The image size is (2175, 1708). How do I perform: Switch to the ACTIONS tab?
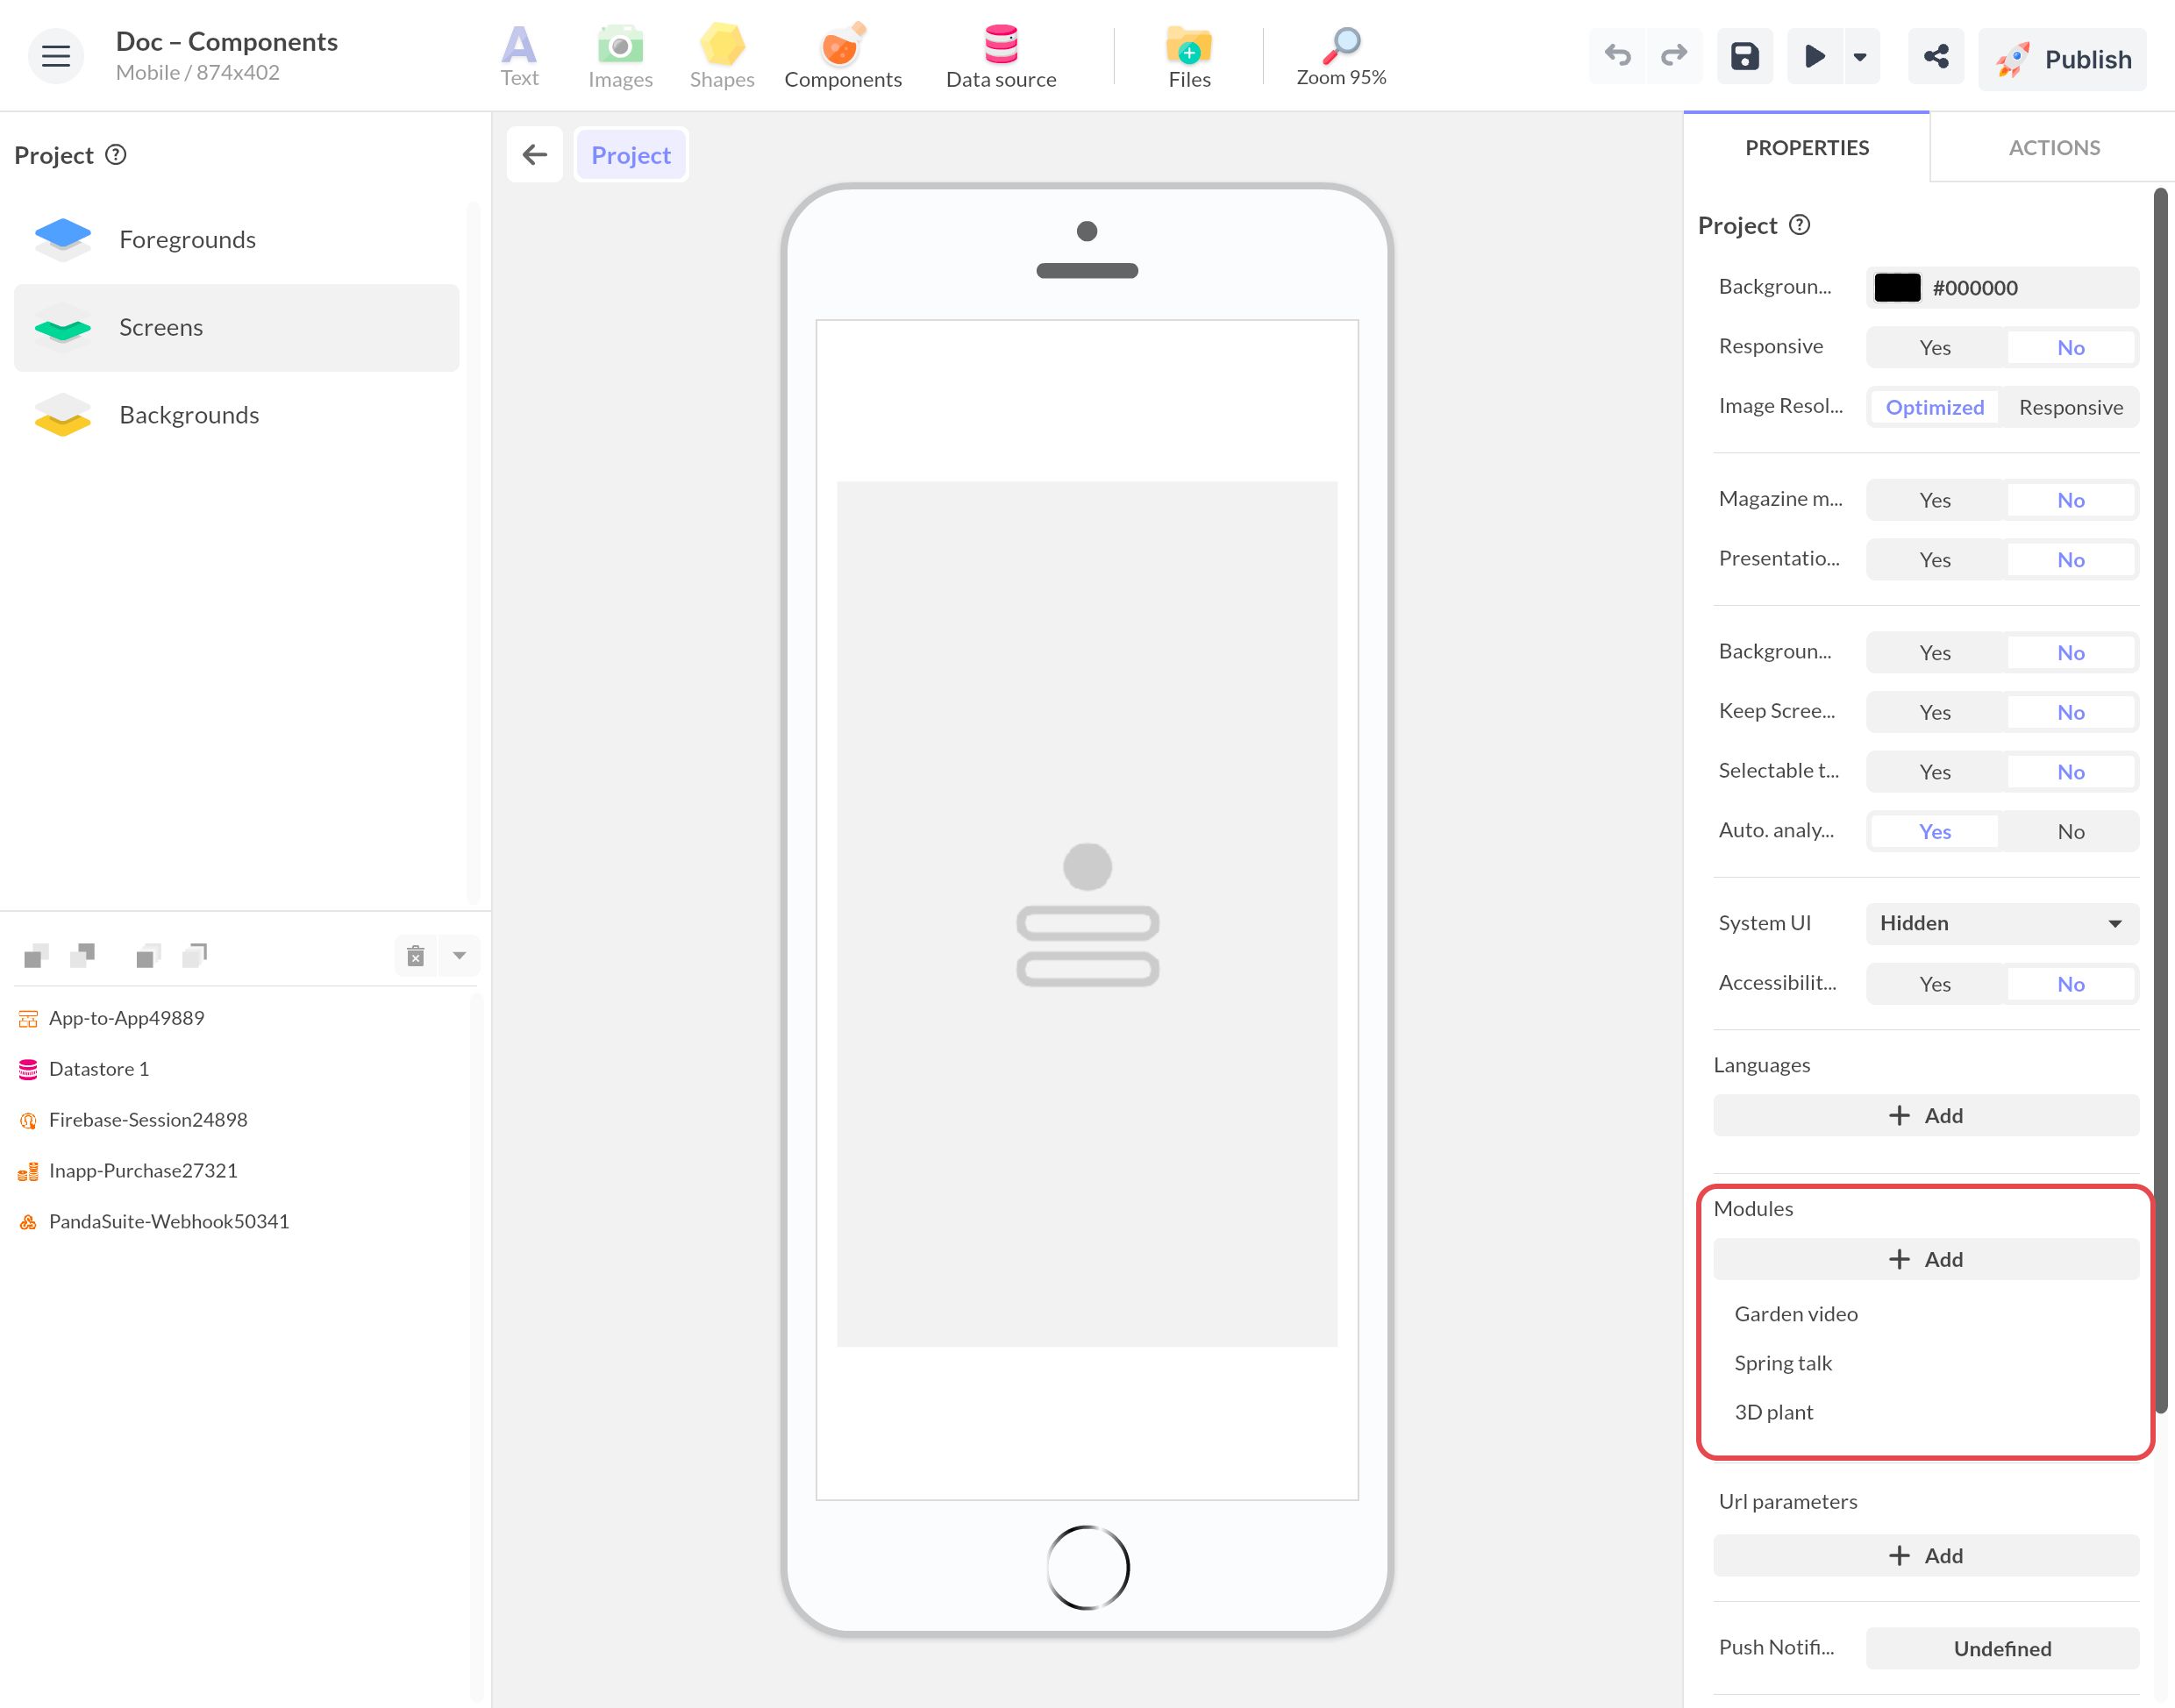click(2054, 148)
